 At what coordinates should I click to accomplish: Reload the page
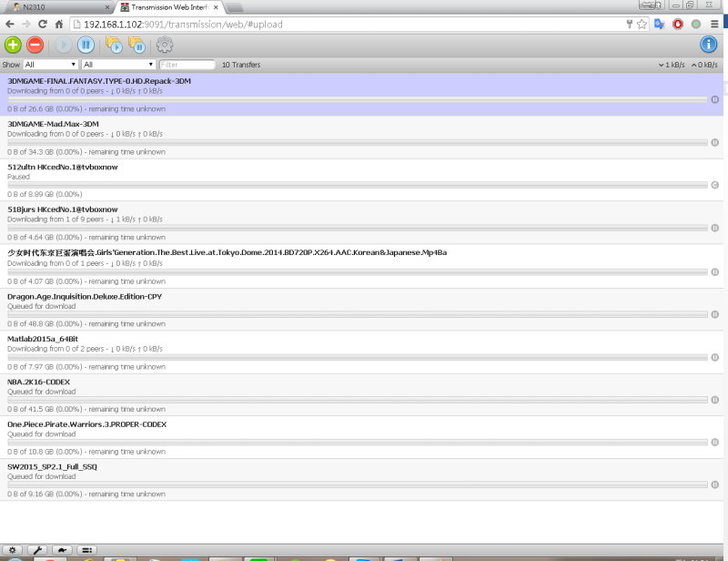click(42, 24)
